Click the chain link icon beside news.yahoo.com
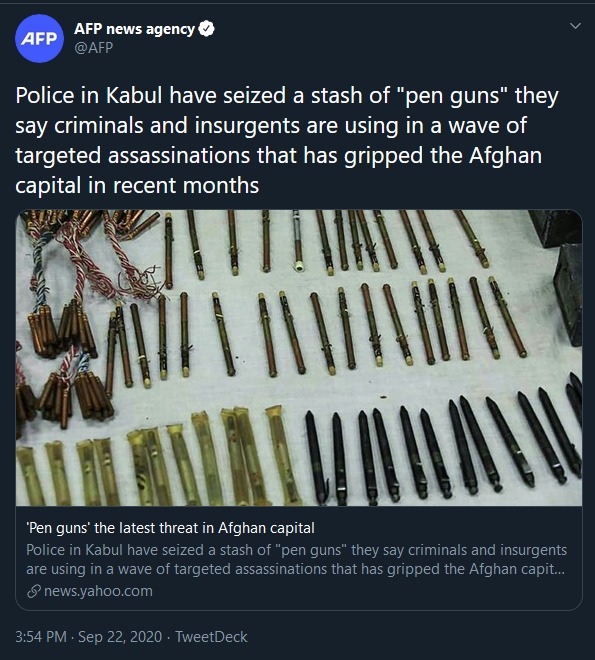 point(34,591)
